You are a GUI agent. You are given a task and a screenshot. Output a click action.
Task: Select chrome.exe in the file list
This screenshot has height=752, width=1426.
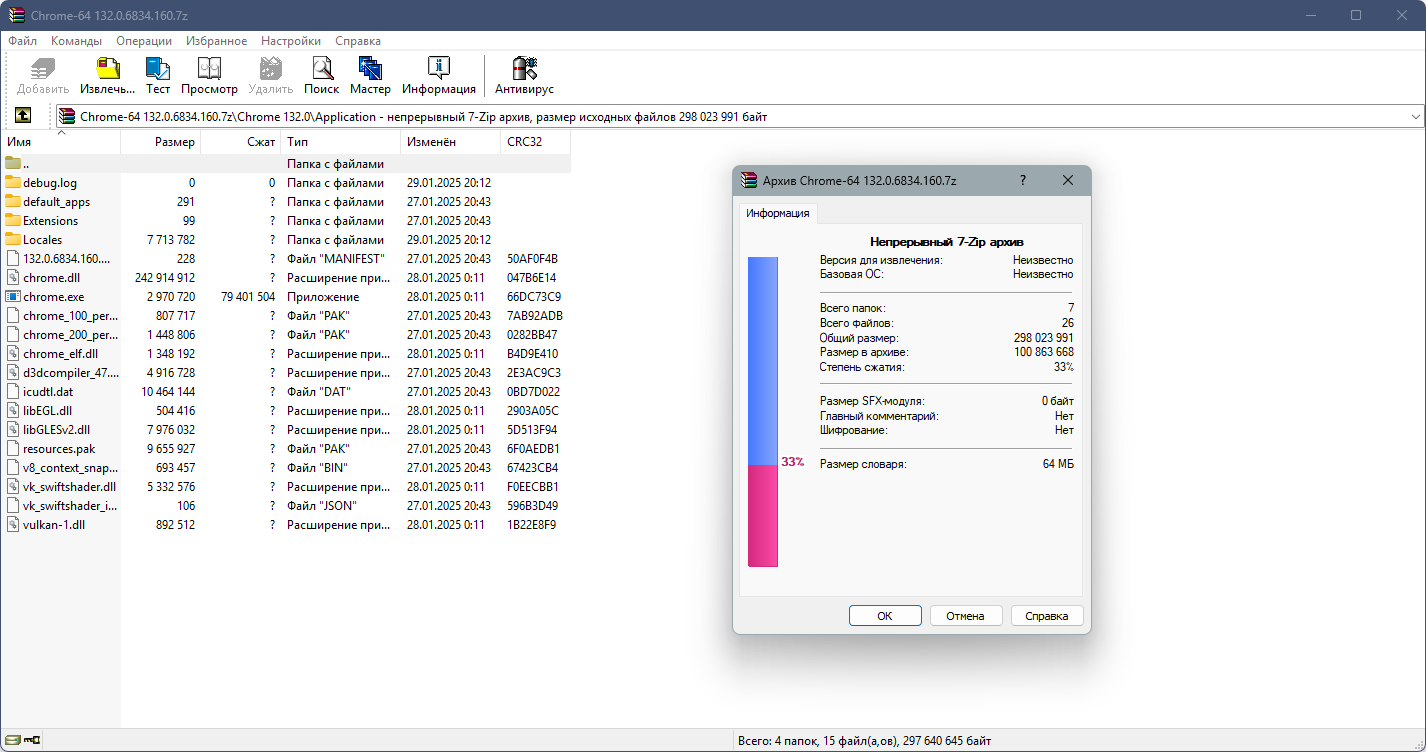pos(53,297)
